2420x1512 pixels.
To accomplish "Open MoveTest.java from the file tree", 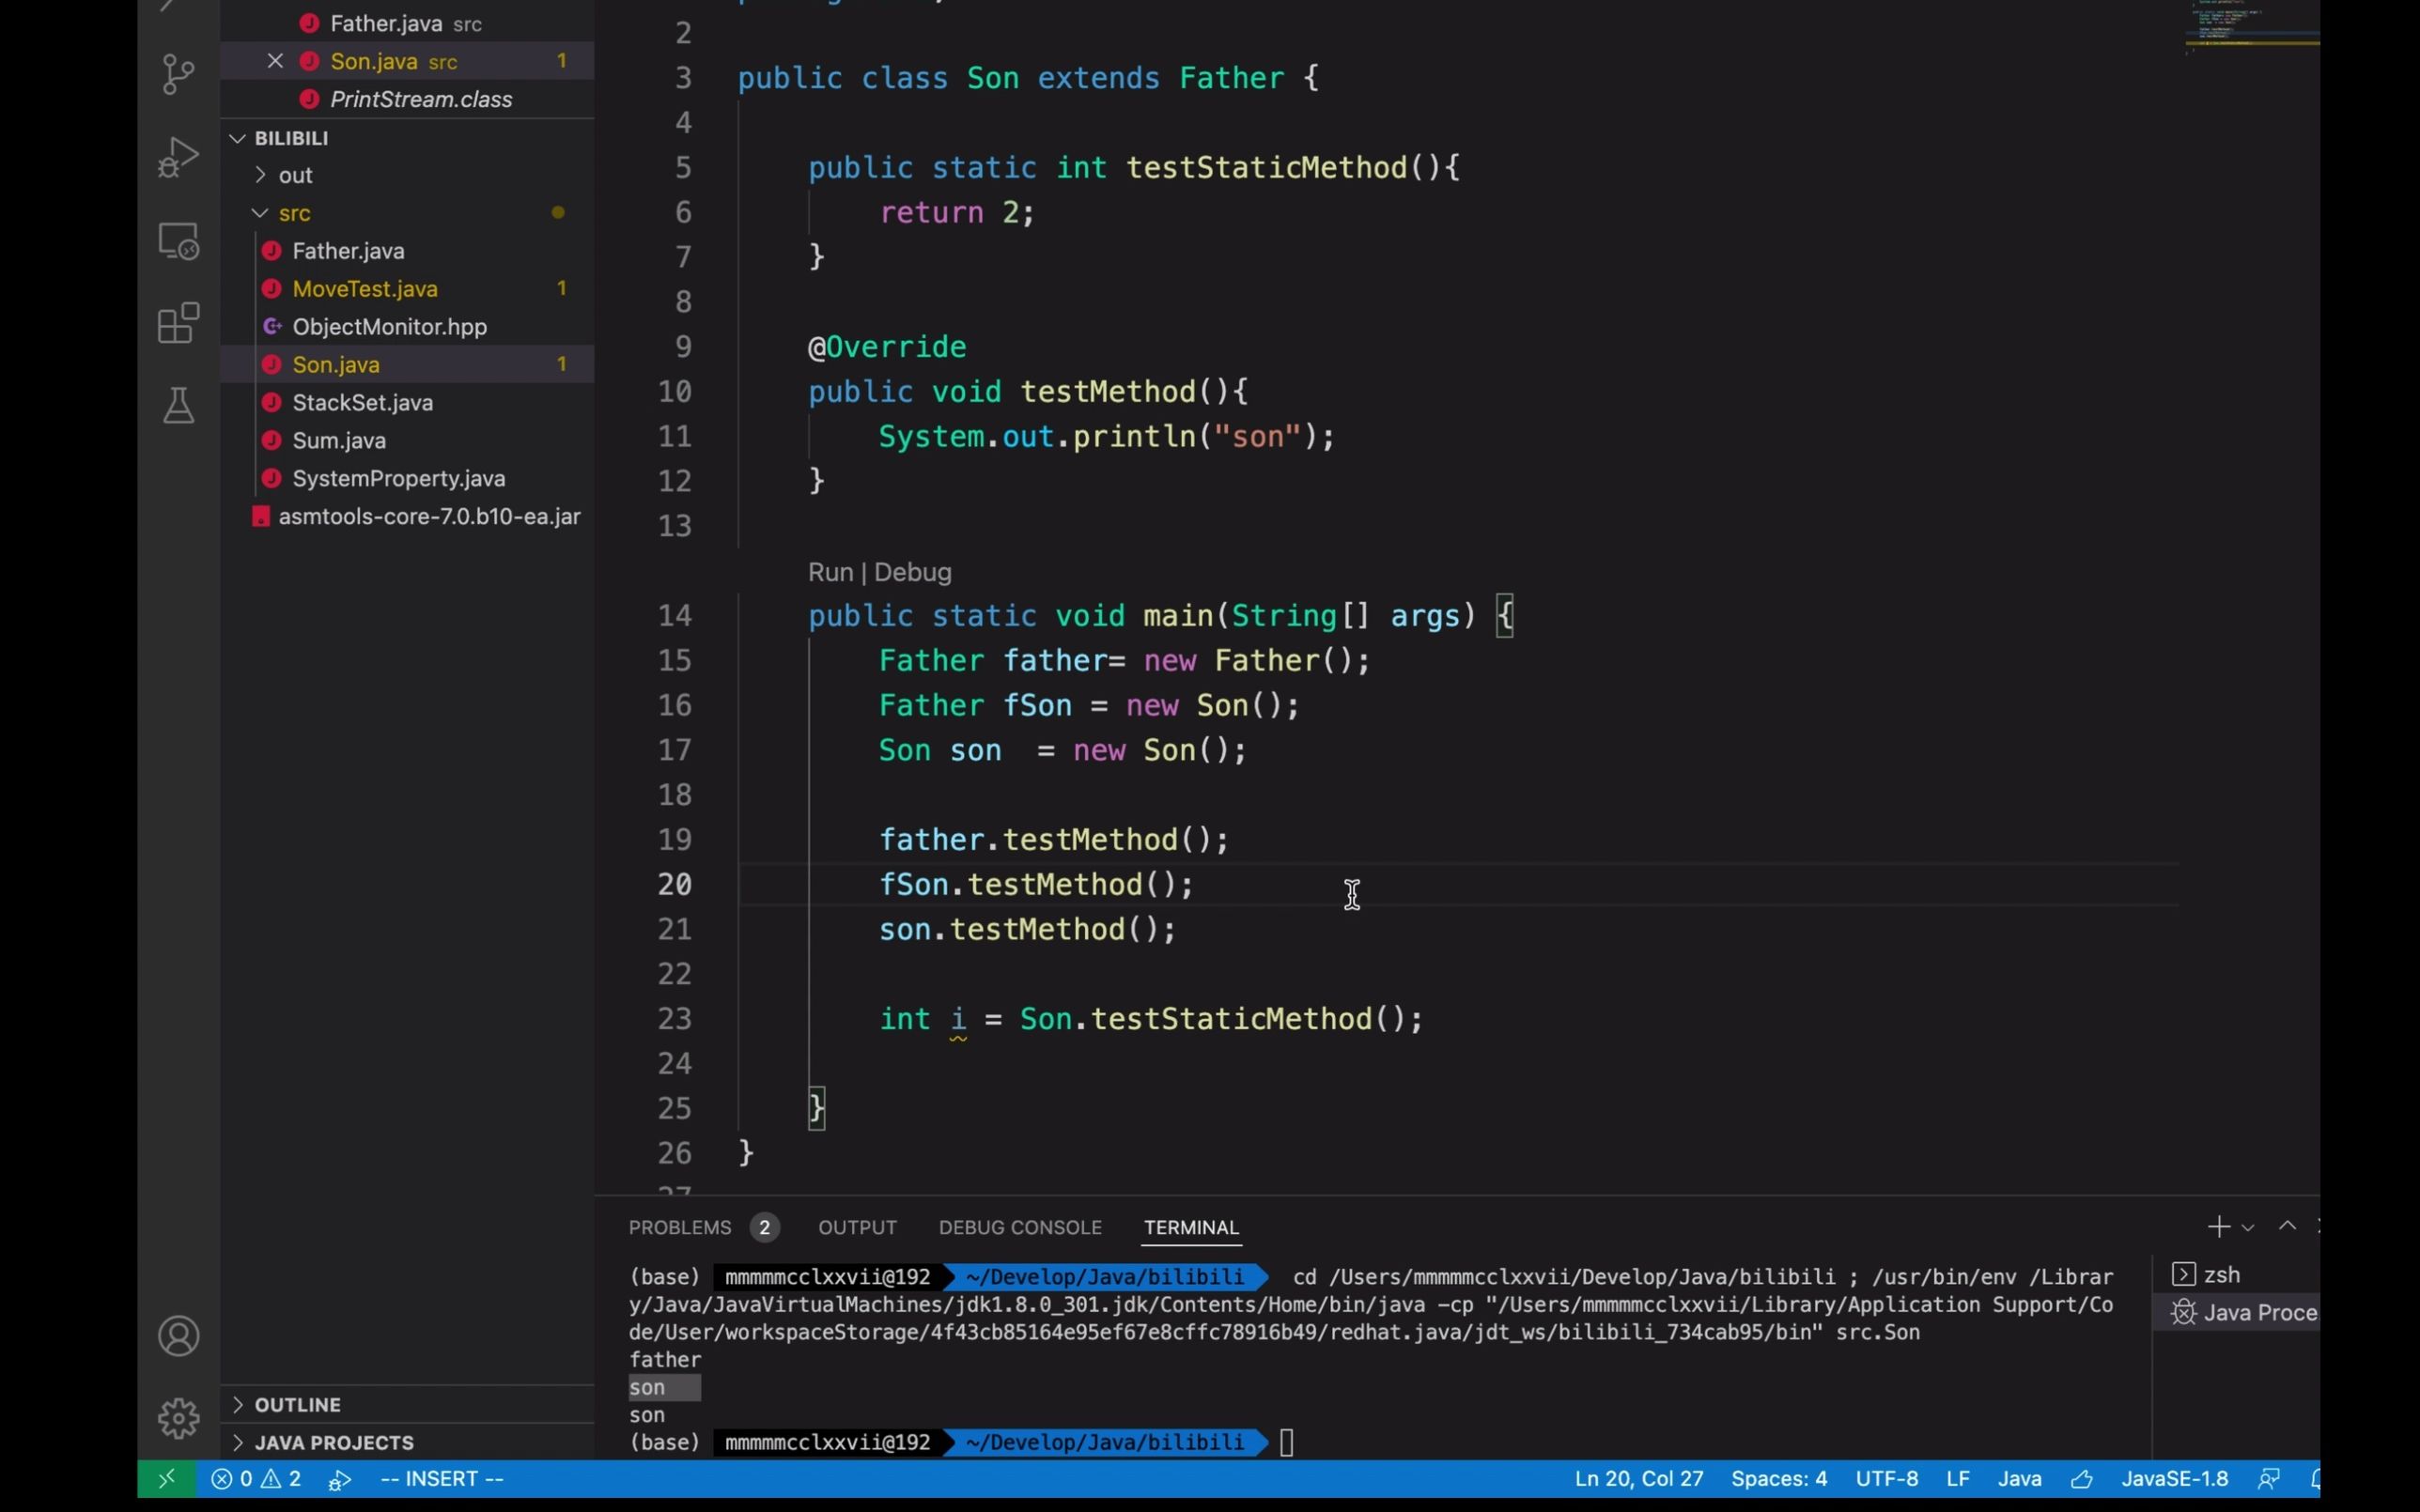I will tap(407, 289).
